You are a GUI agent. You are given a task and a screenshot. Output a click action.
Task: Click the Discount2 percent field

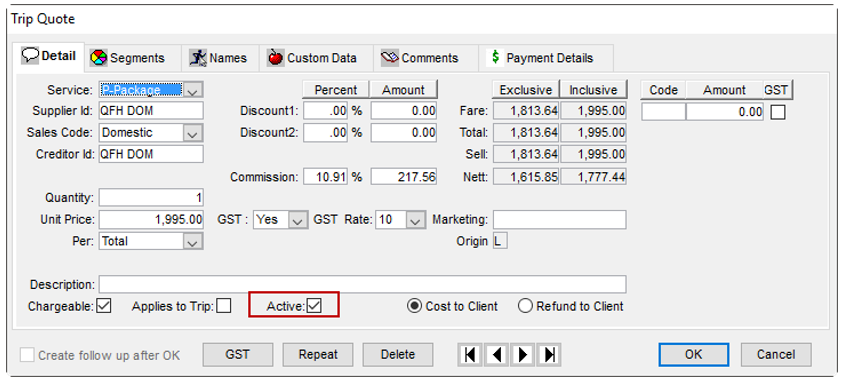[x=325, y=133]
